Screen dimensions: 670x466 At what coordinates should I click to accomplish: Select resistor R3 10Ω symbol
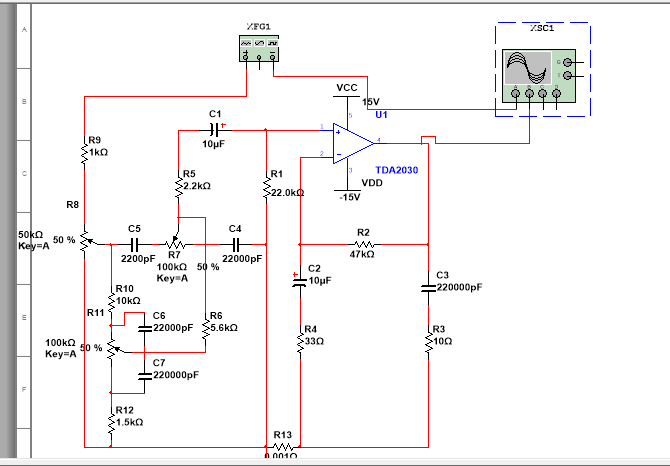[429, 343]
